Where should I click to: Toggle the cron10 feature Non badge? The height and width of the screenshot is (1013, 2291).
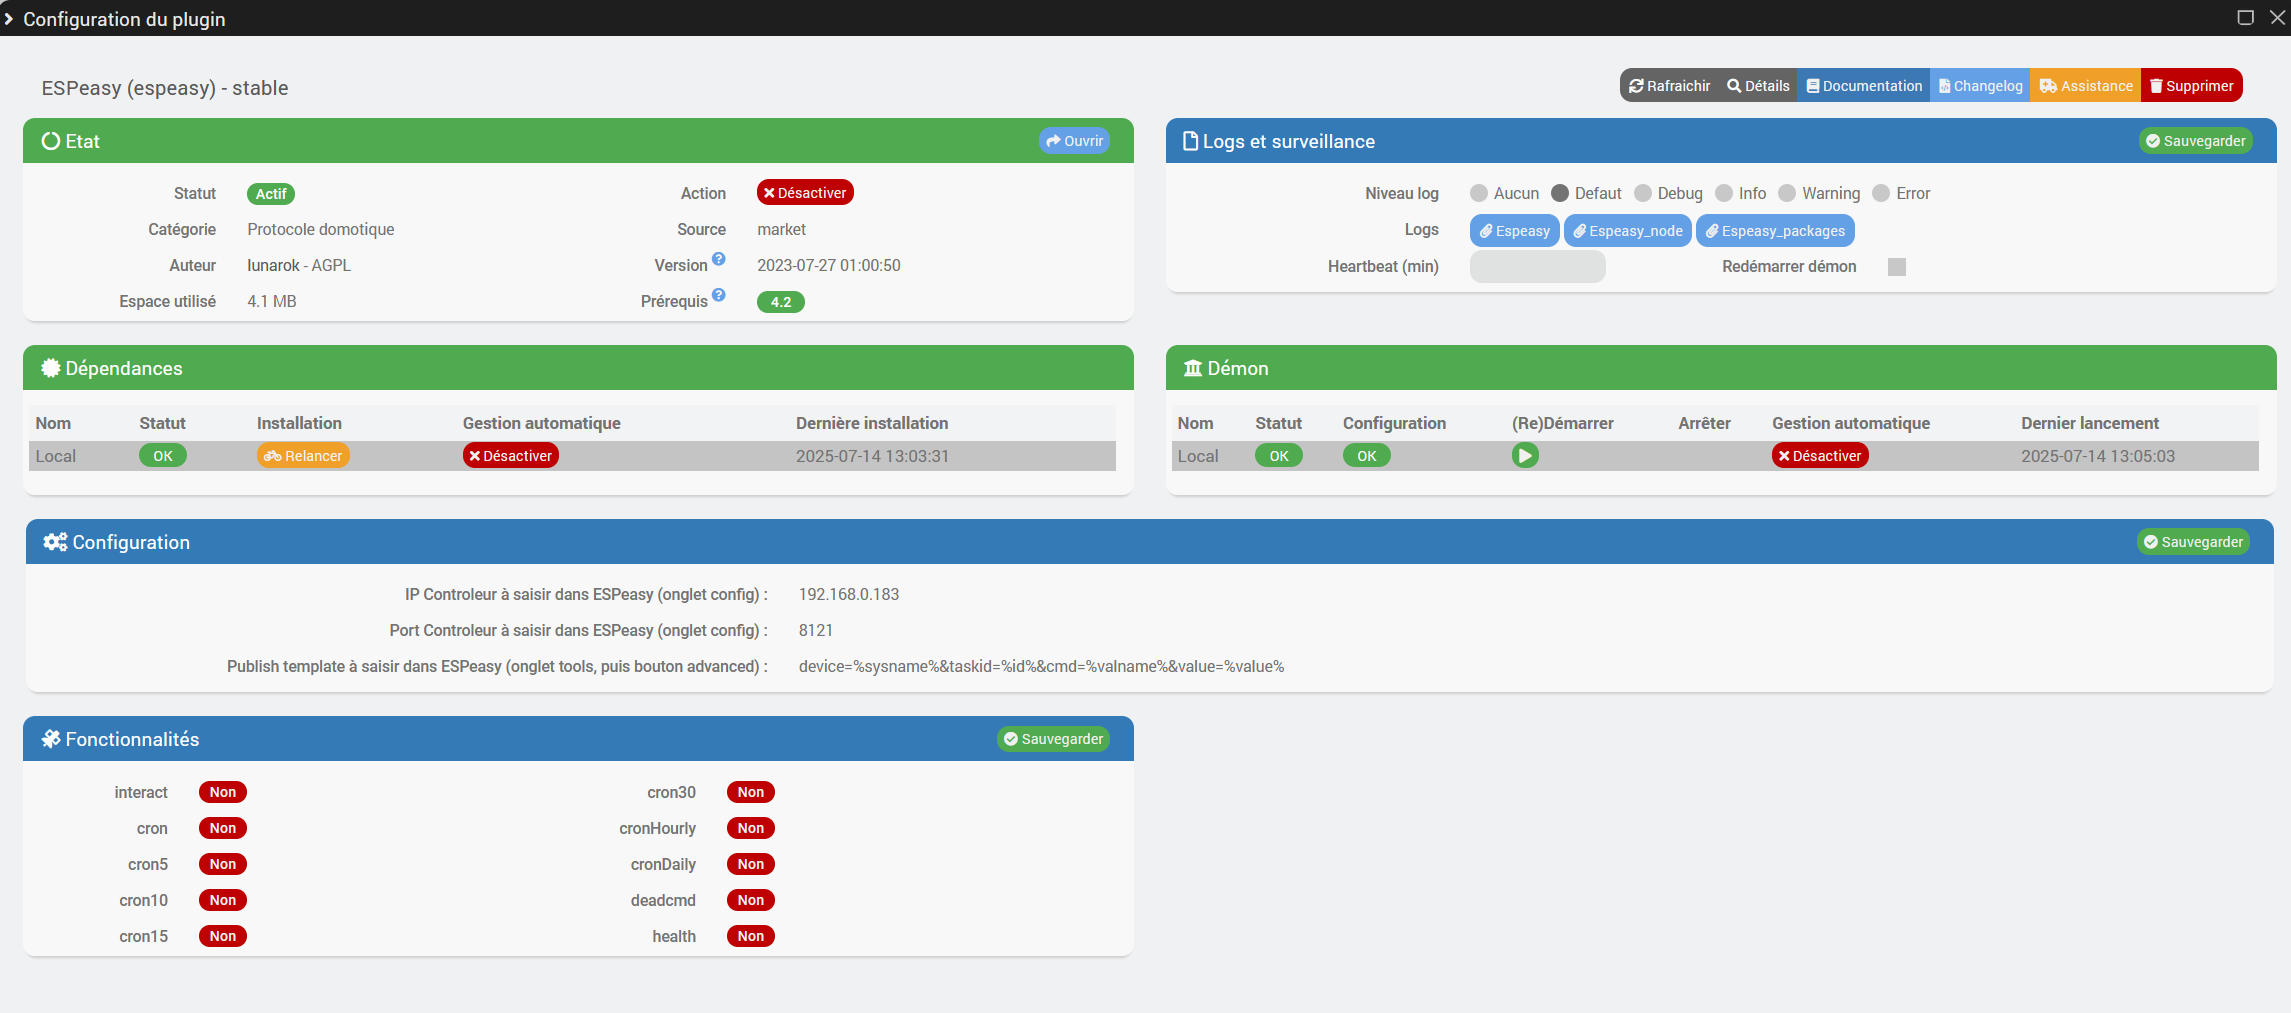coord(223,900)
